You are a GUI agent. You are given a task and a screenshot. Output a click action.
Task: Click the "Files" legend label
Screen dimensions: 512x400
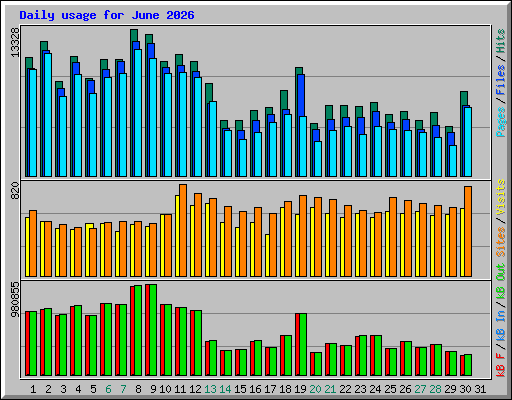(x=501, y=80)
